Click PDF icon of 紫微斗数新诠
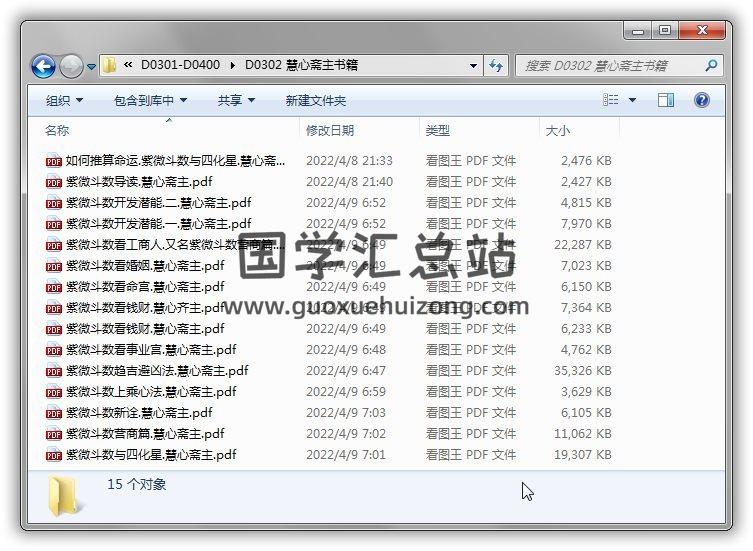 click(x=54, y=413)
